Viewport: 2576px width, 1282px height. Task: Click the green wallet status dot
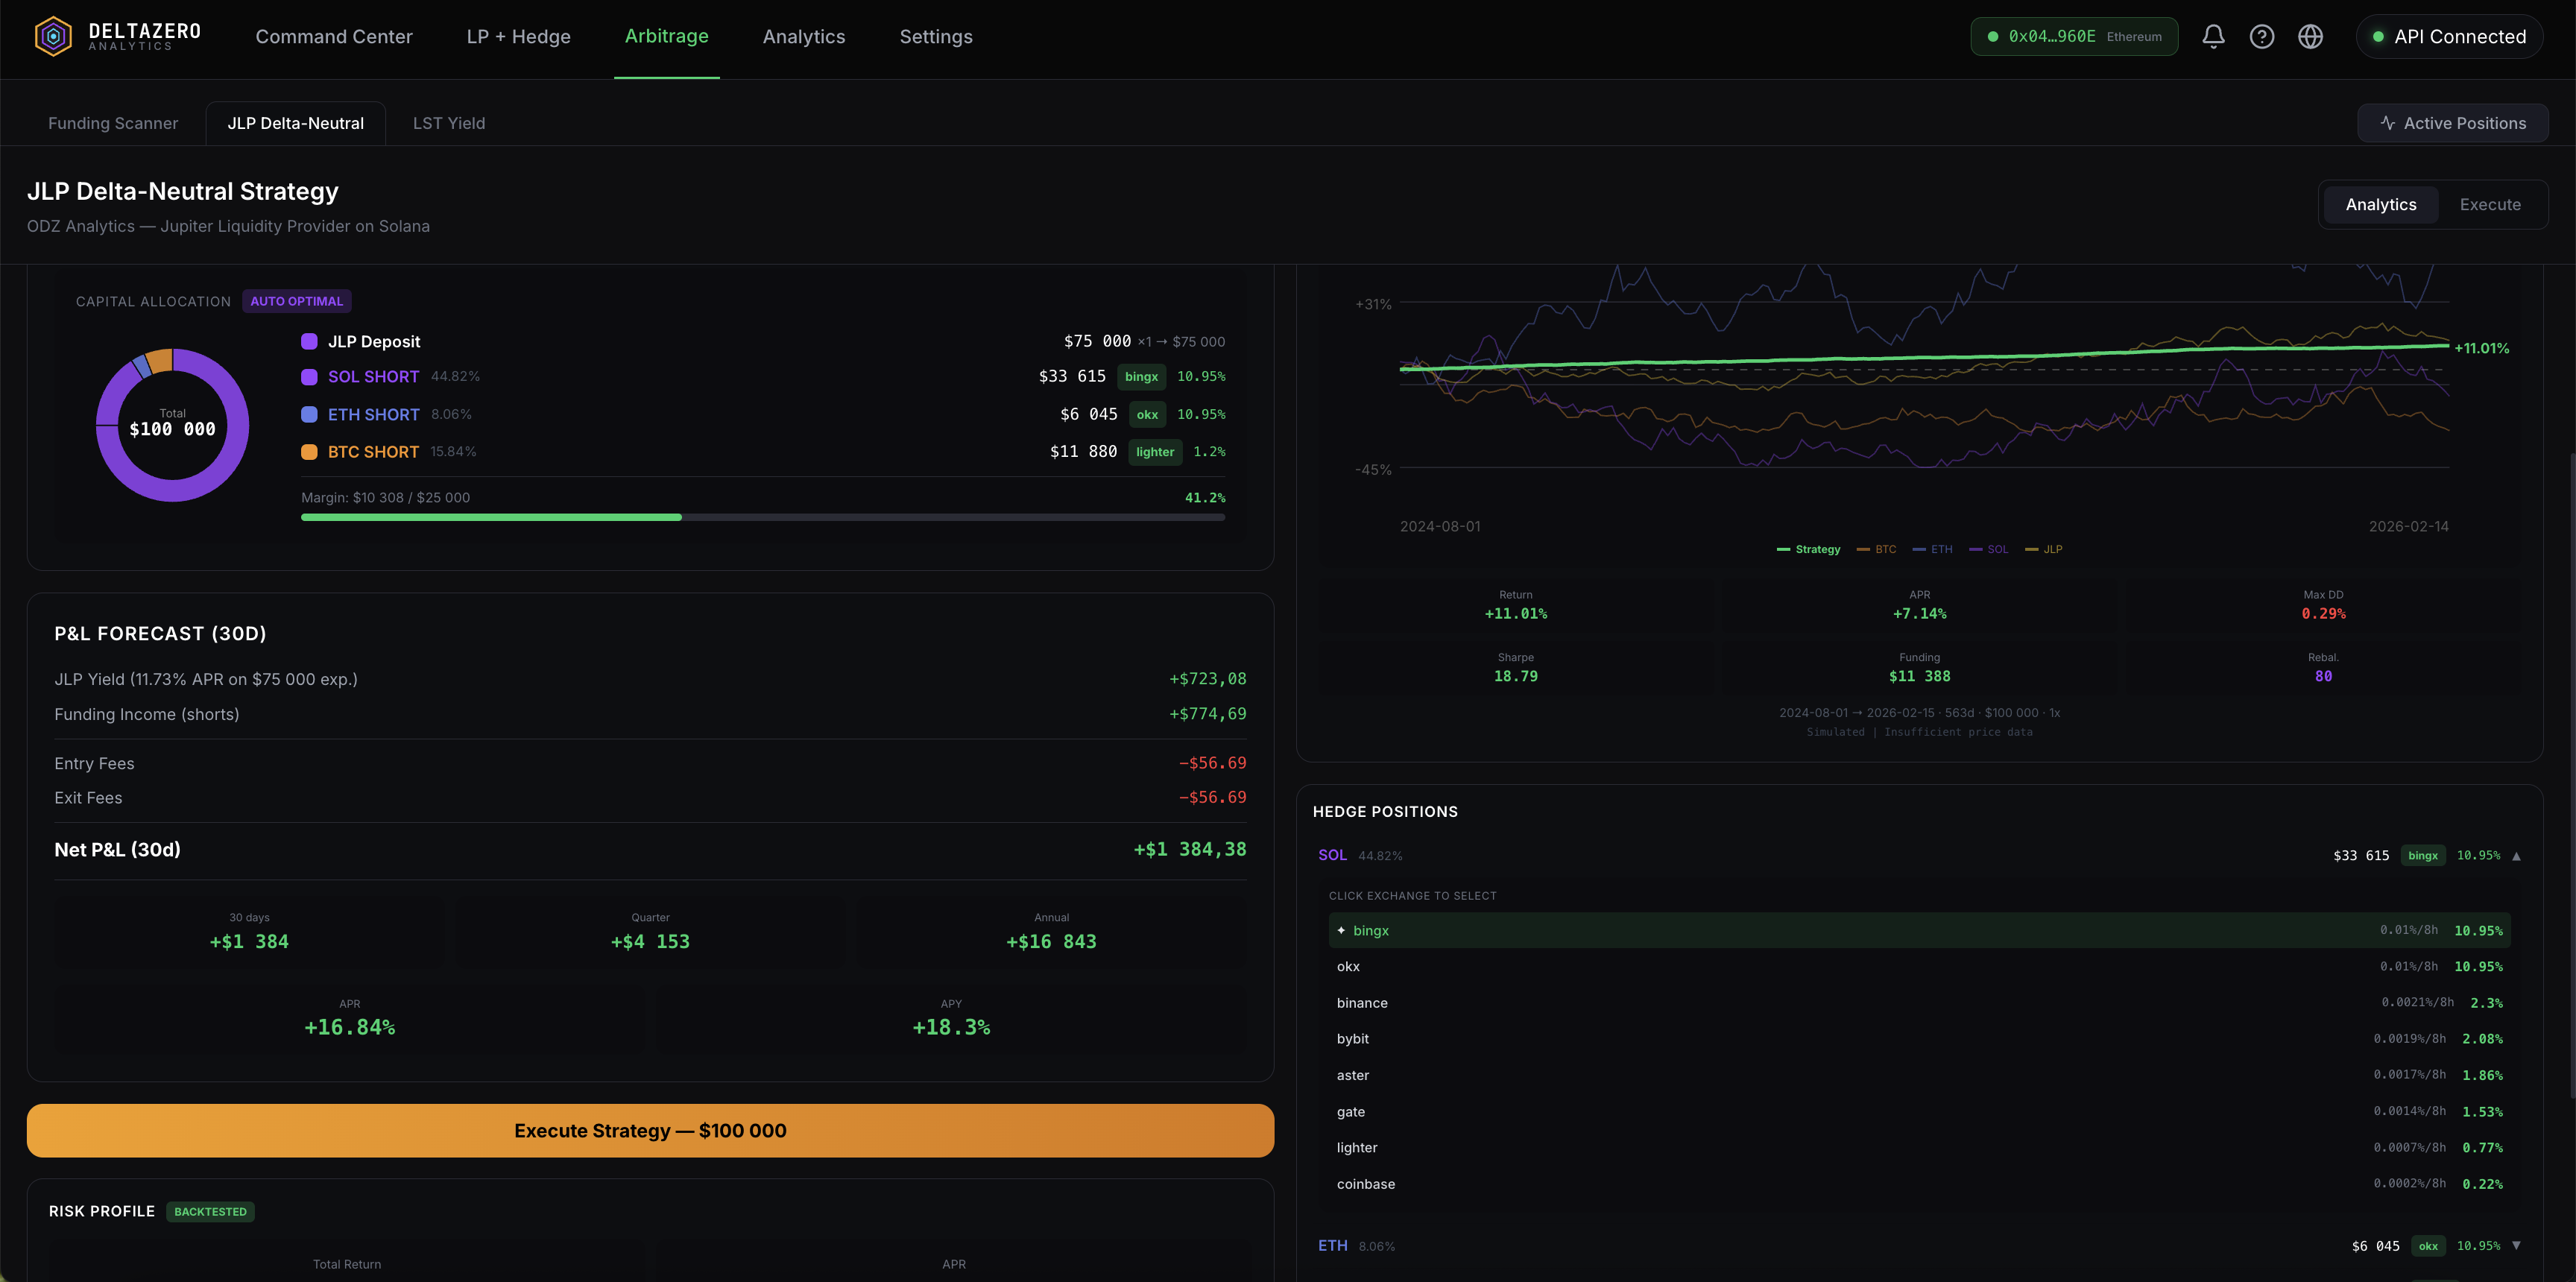click(x=1992, y=37)
